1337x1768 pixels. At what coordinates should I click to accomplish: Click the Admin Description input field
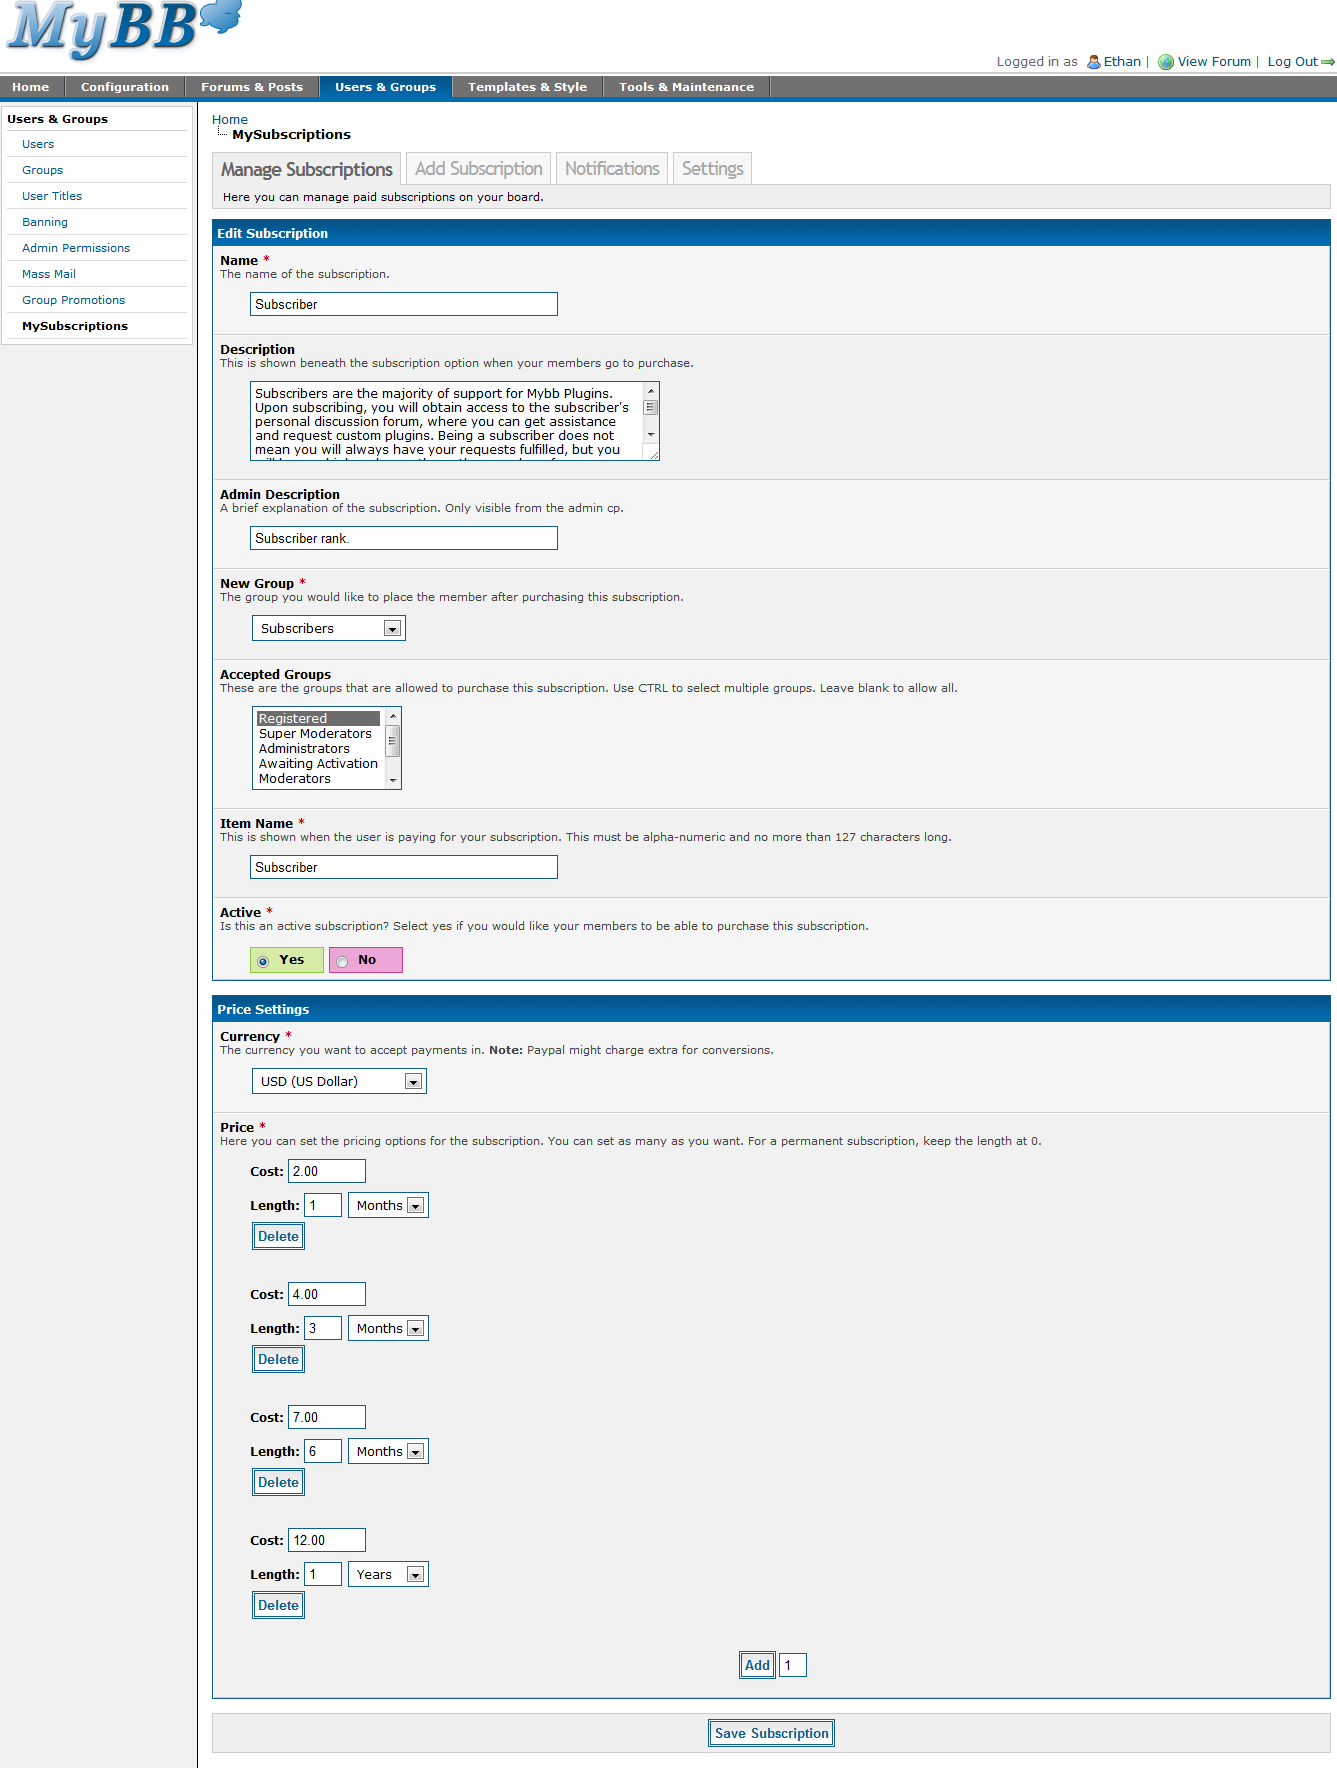[x=404, y=538]
